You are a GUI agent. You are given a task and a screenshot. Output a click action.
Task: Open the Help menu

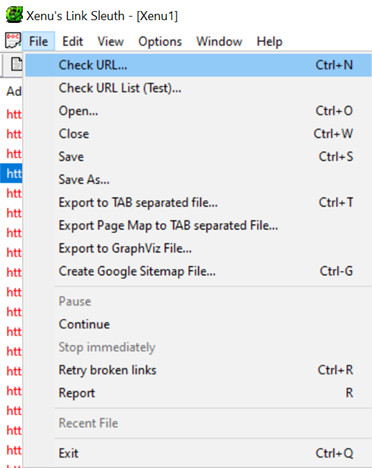pyautogui.click(x=269, y=41)
